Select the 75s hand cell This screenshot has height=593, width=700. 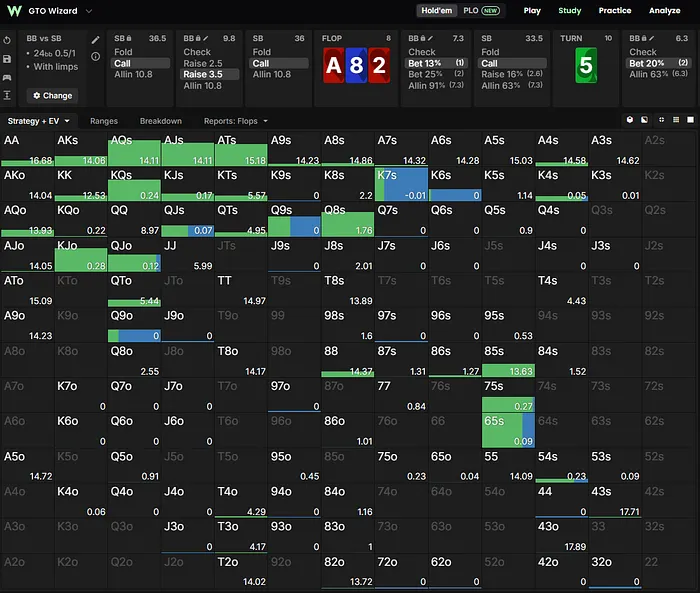(508, 395)
